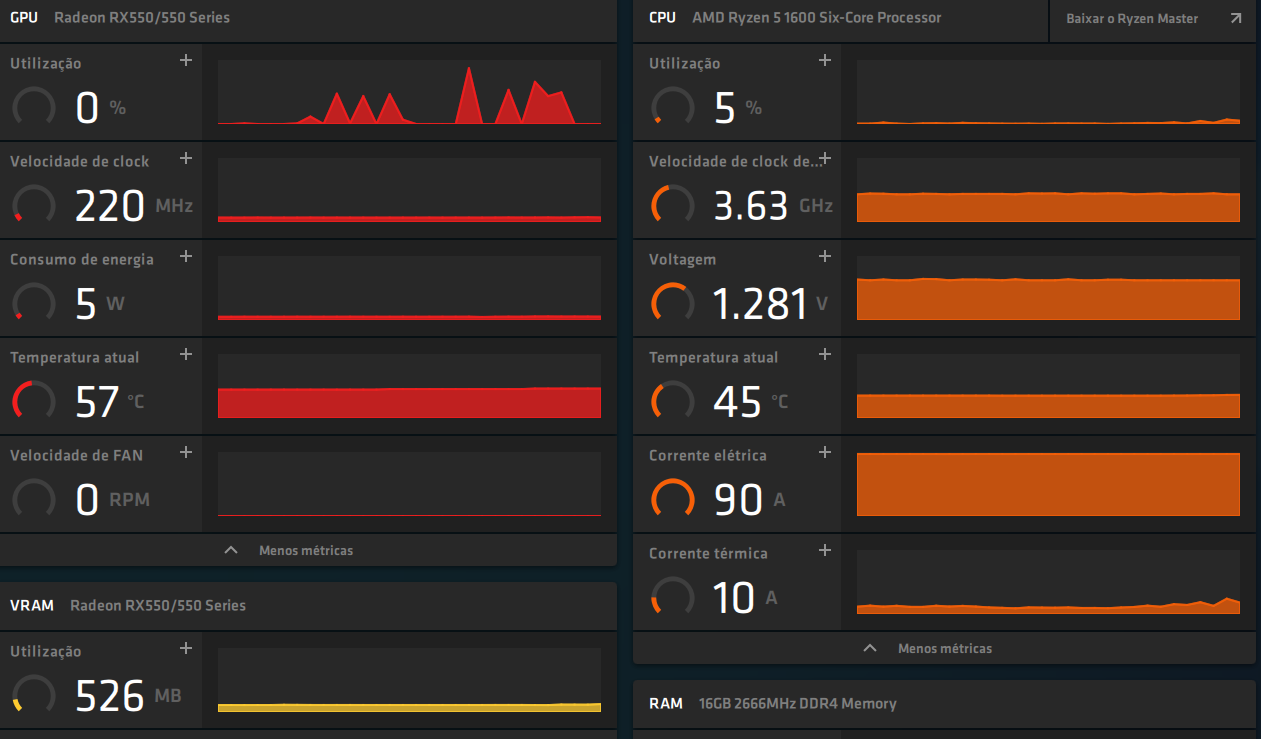Click the plus icon next to Corrente térmica
The height and width of the screenshot is (739, 1261).
pos(825,551)
